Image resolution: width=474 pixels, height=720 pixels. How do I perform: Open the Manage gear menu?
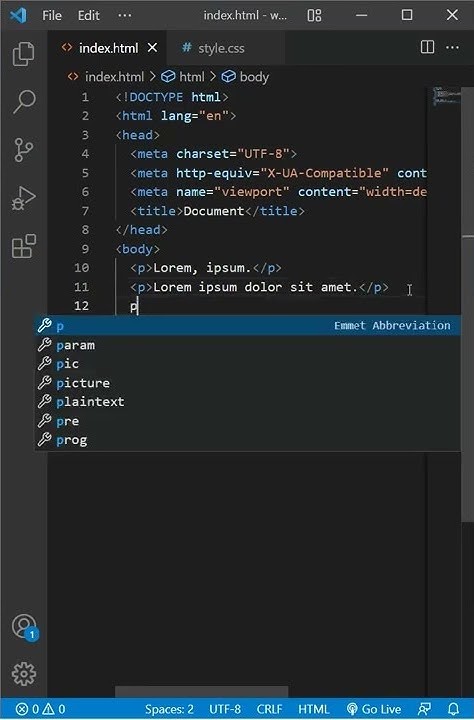click(x=23, y=674)
